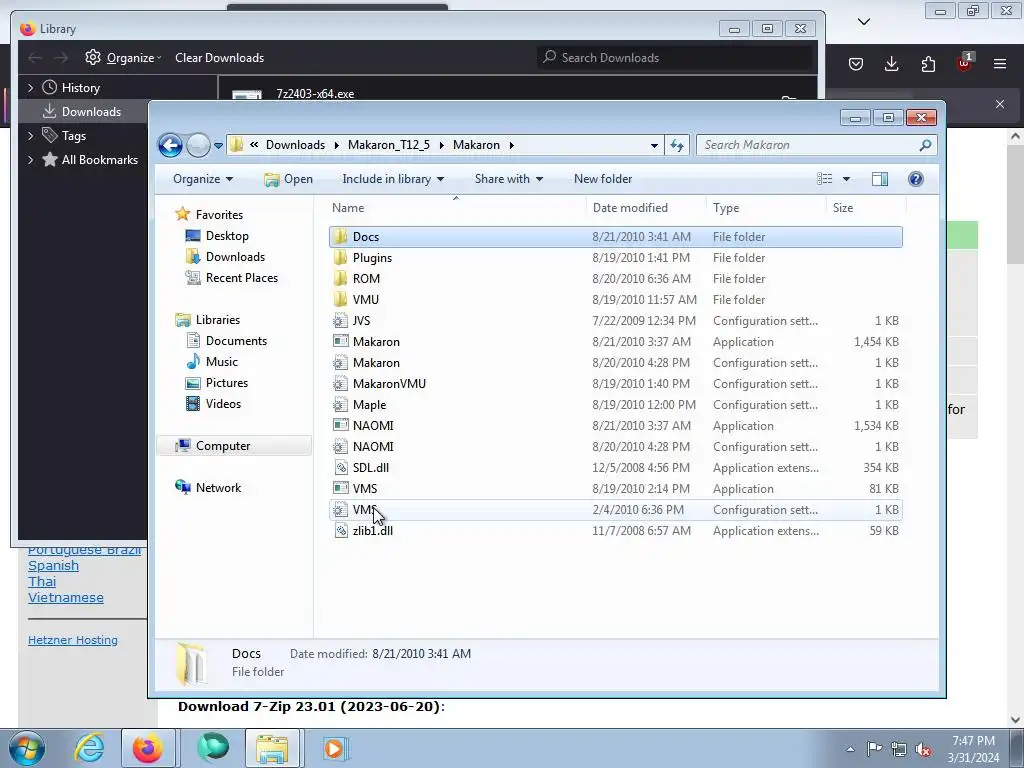Open the Include in library menu
This screenshot has width=1024, height=768.
[x=393, y=179]
